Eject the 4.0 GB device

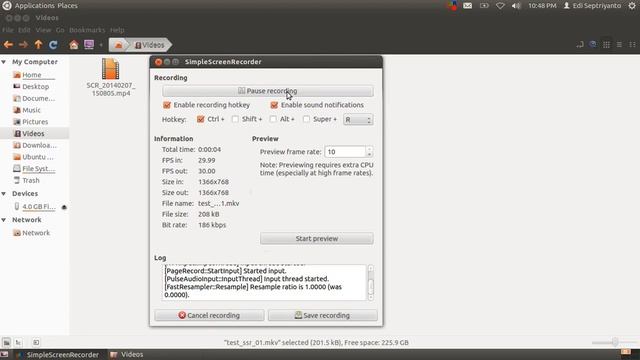pyautogui.click(x=64, y=207)
